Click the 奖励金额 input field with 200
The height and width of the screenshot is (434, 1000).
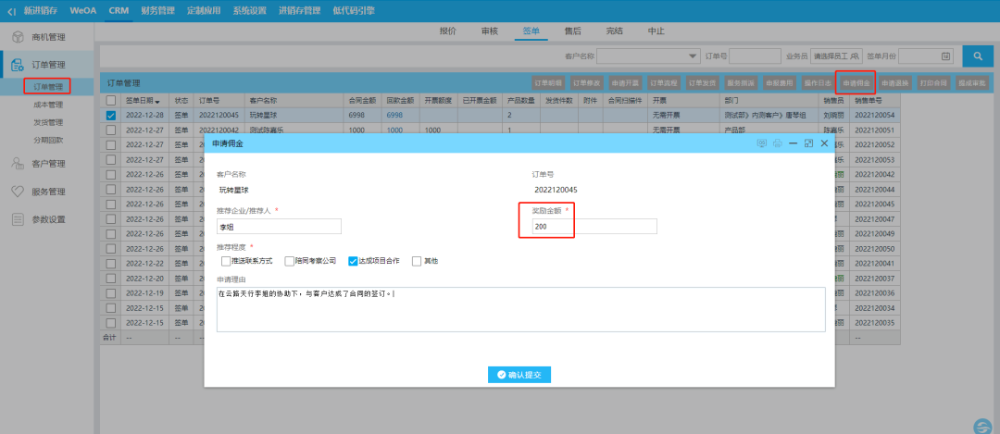(594, 226)
